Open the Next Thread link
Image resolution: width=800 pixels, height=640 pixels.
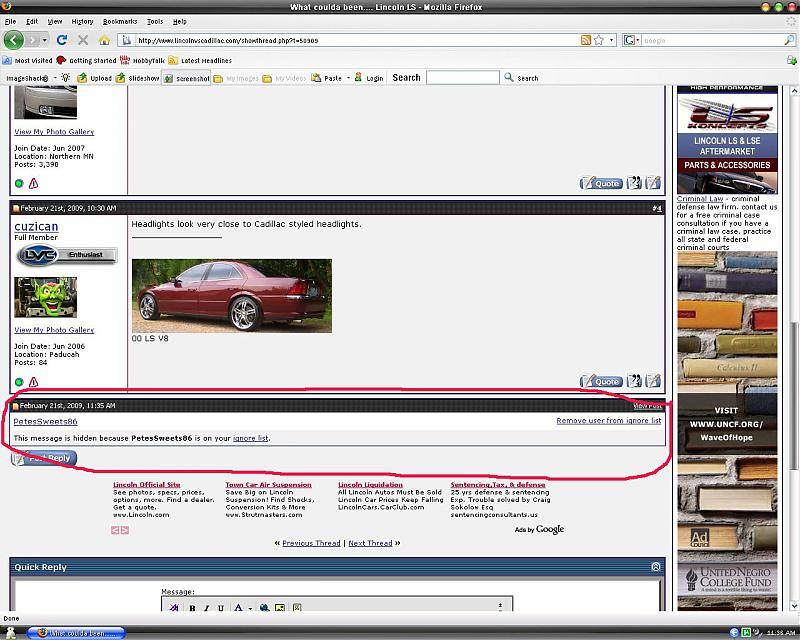(x=369, y=543)
